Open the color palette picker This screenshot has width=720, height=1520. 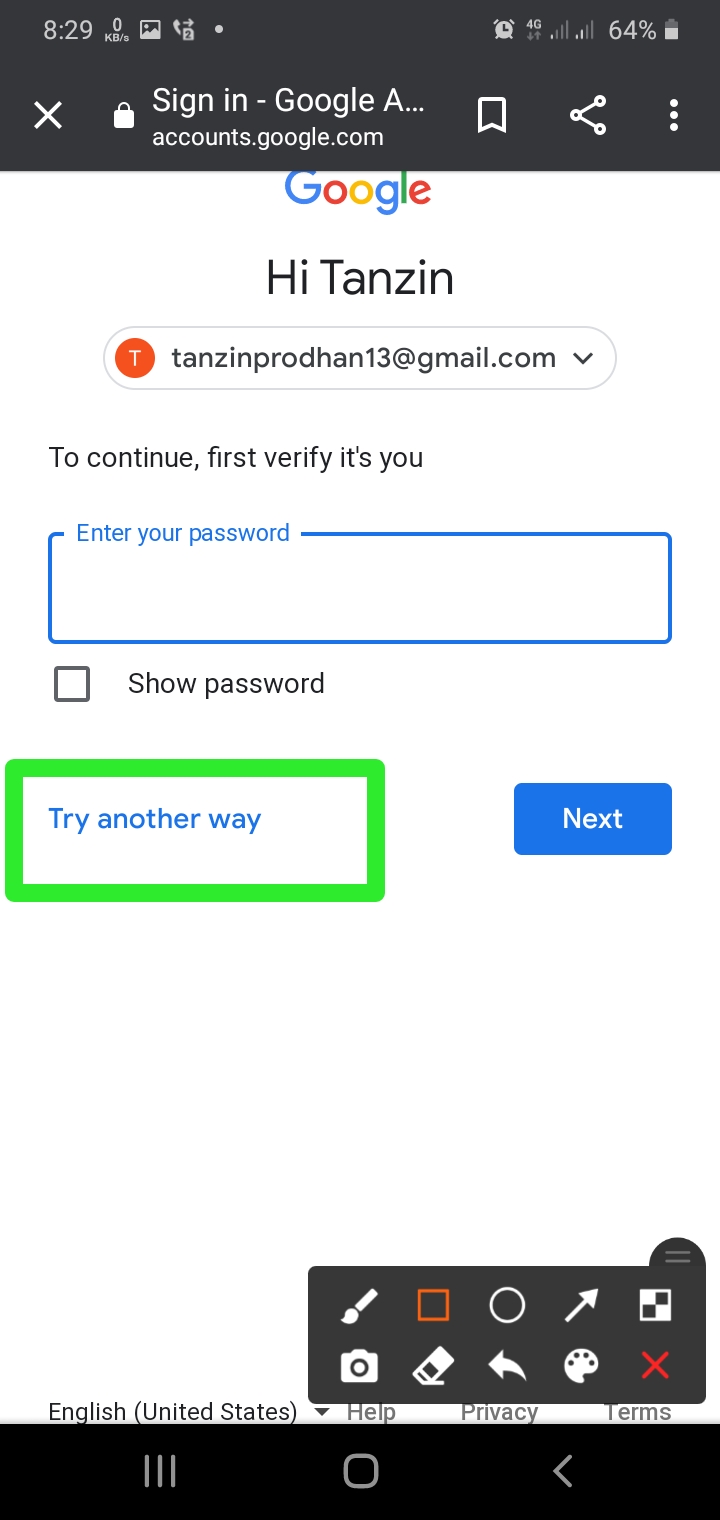coord(581,1366)
